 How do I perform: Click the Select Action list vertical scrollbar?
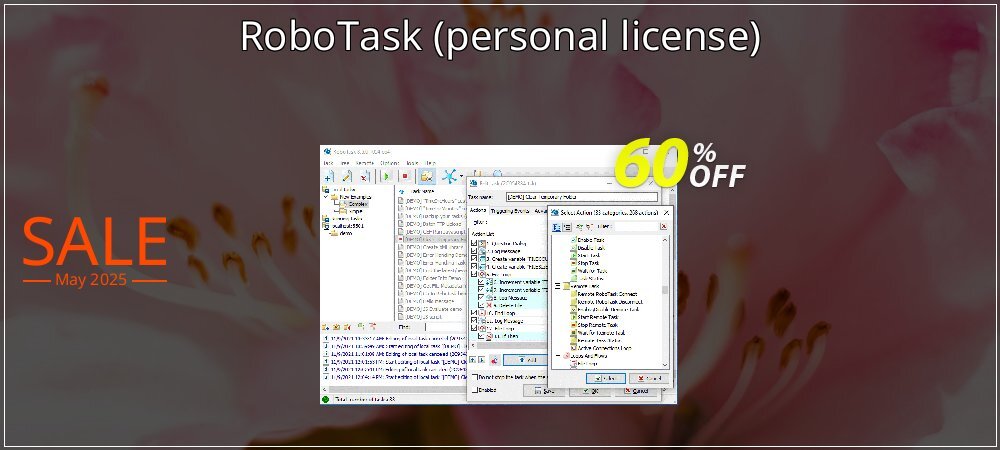665,302
